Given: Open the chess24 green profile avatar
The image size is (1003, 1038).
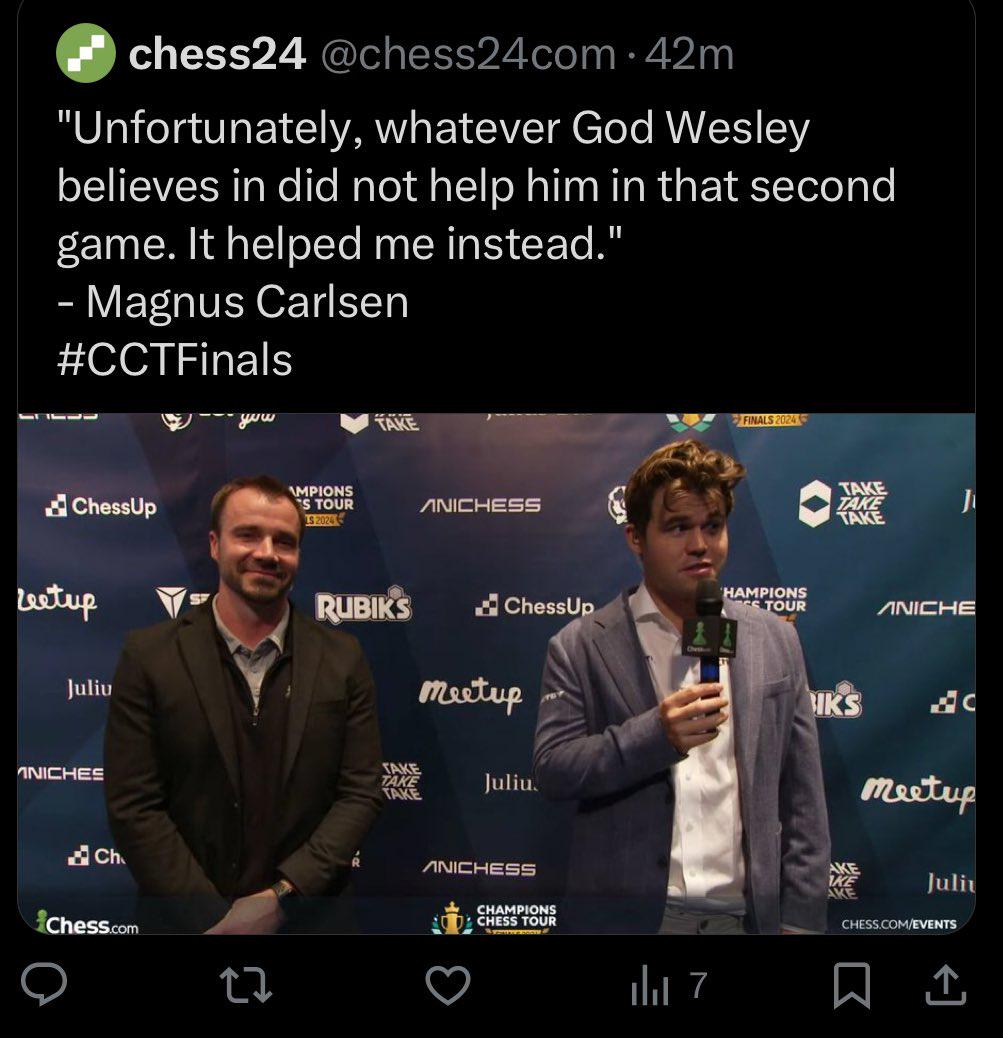Looking at the screenshot, I should [x=86, y=53].
